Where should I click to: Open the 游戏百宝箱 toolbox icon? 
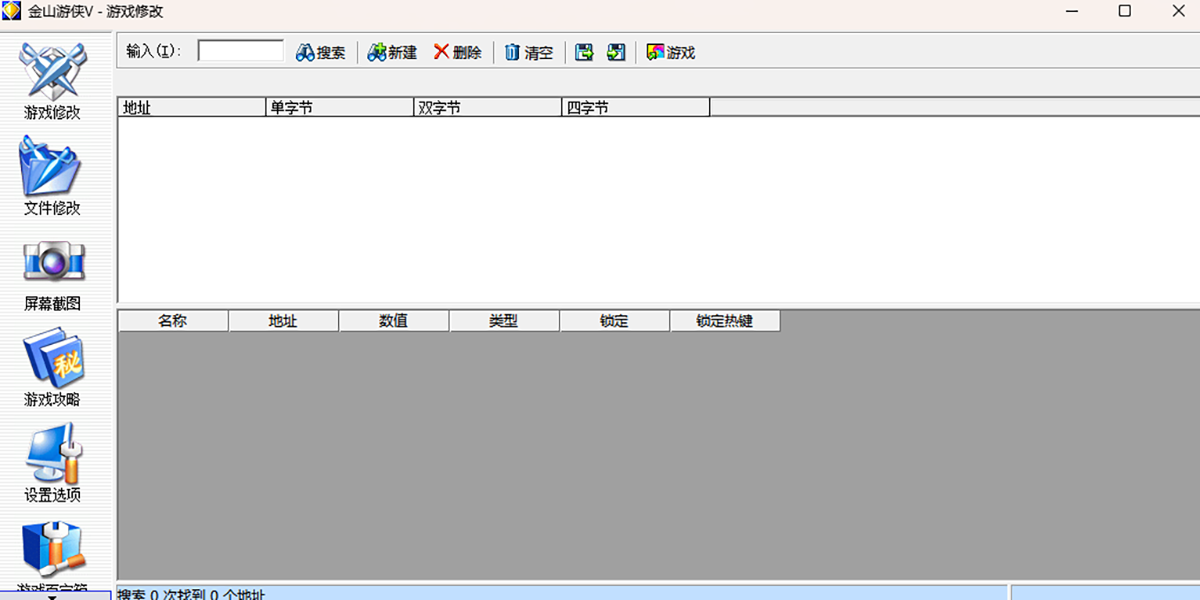coord(52,550)
